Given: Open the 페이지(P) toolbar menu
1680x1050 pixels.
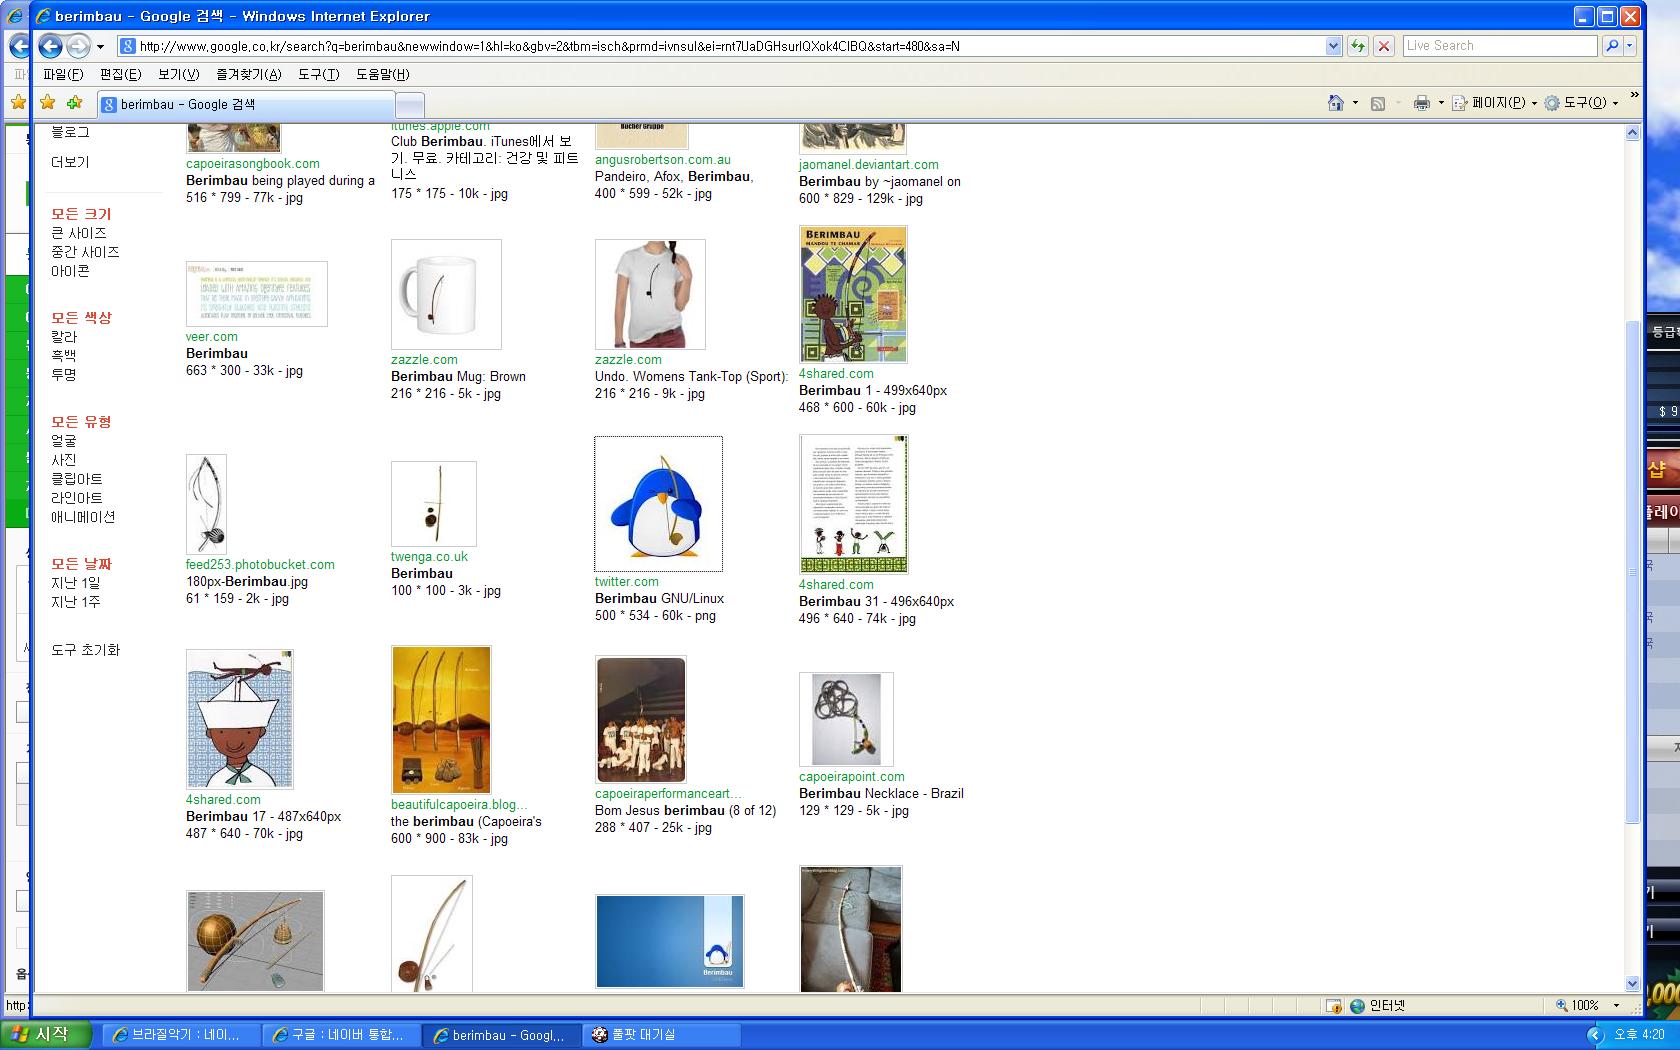Looking at the screenshot, I should [1494, 103].
